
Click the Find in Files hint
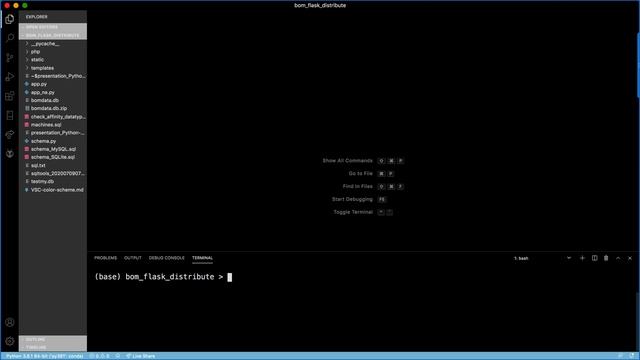[x=373, y=187]
